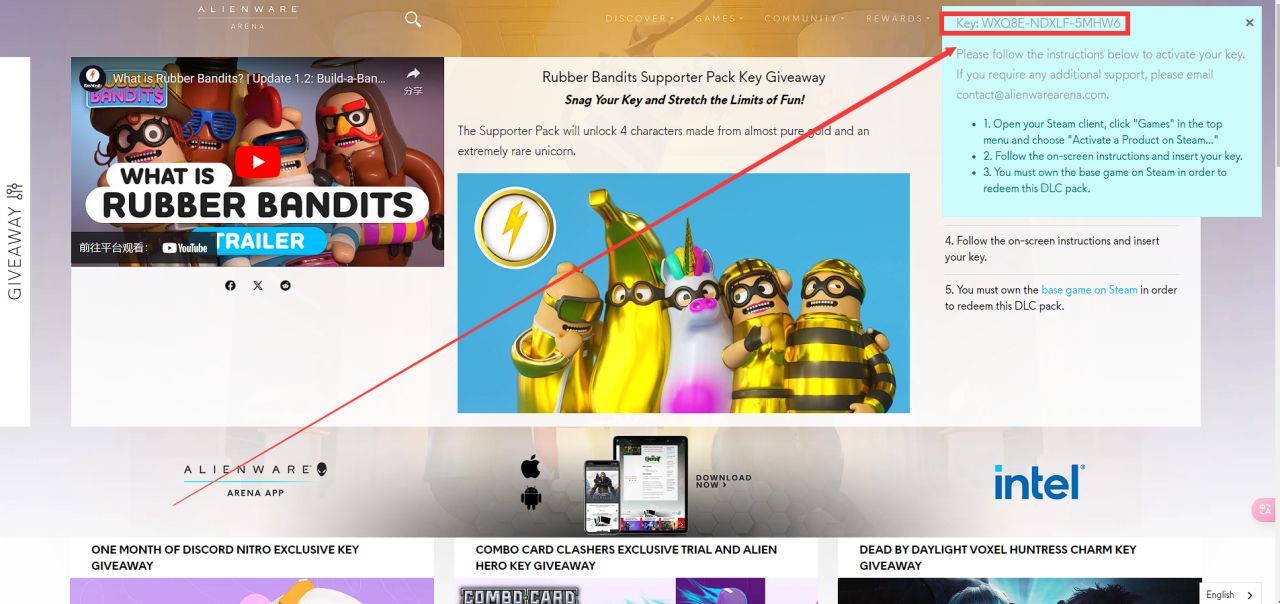Click the Rubber Bandits channel avatar icon
Screen dimensions: 1280x604
coord(93,79)
